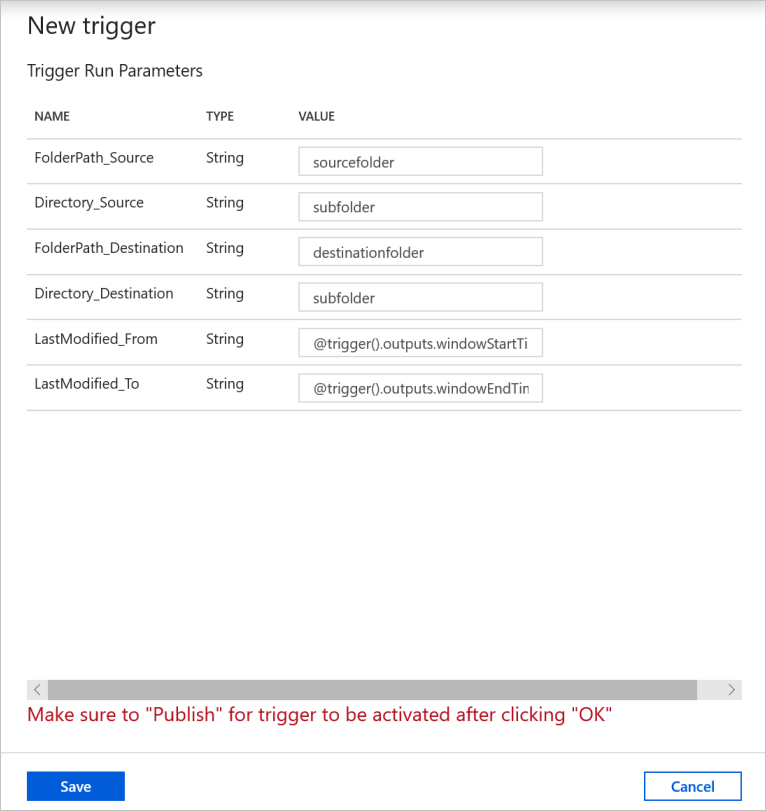The image size is (766, 811).
Task: Click the right scroll arrow
Action: point(731,689)
